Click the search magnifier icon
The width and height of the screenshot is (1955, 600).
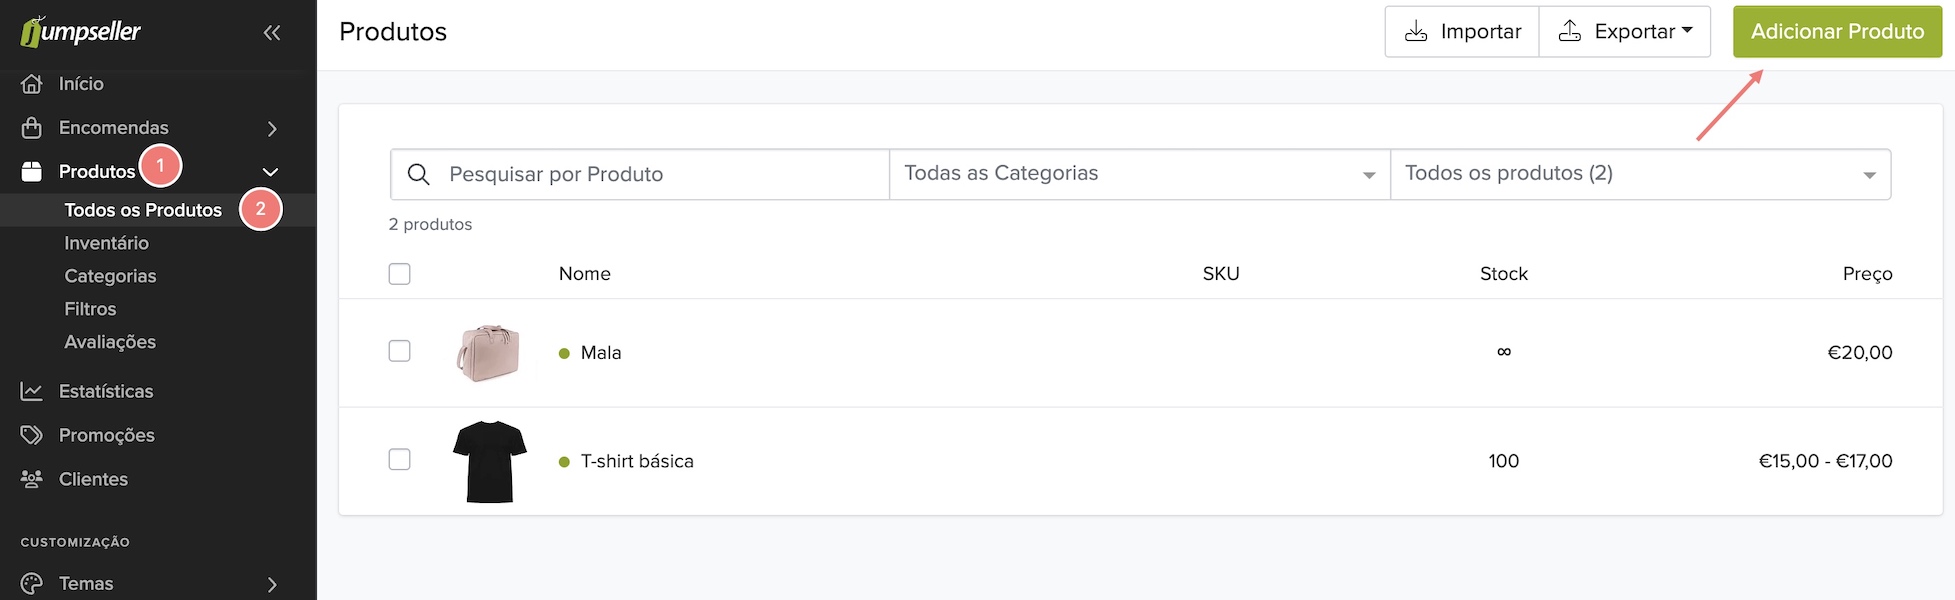tap(419, 174)
